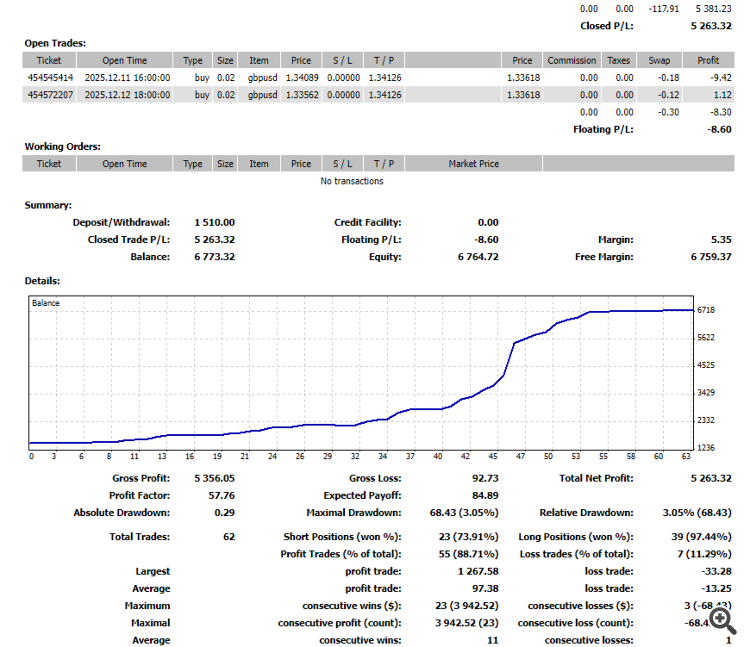
Task: Select ticket number 454572207
Action: (50, 95)
